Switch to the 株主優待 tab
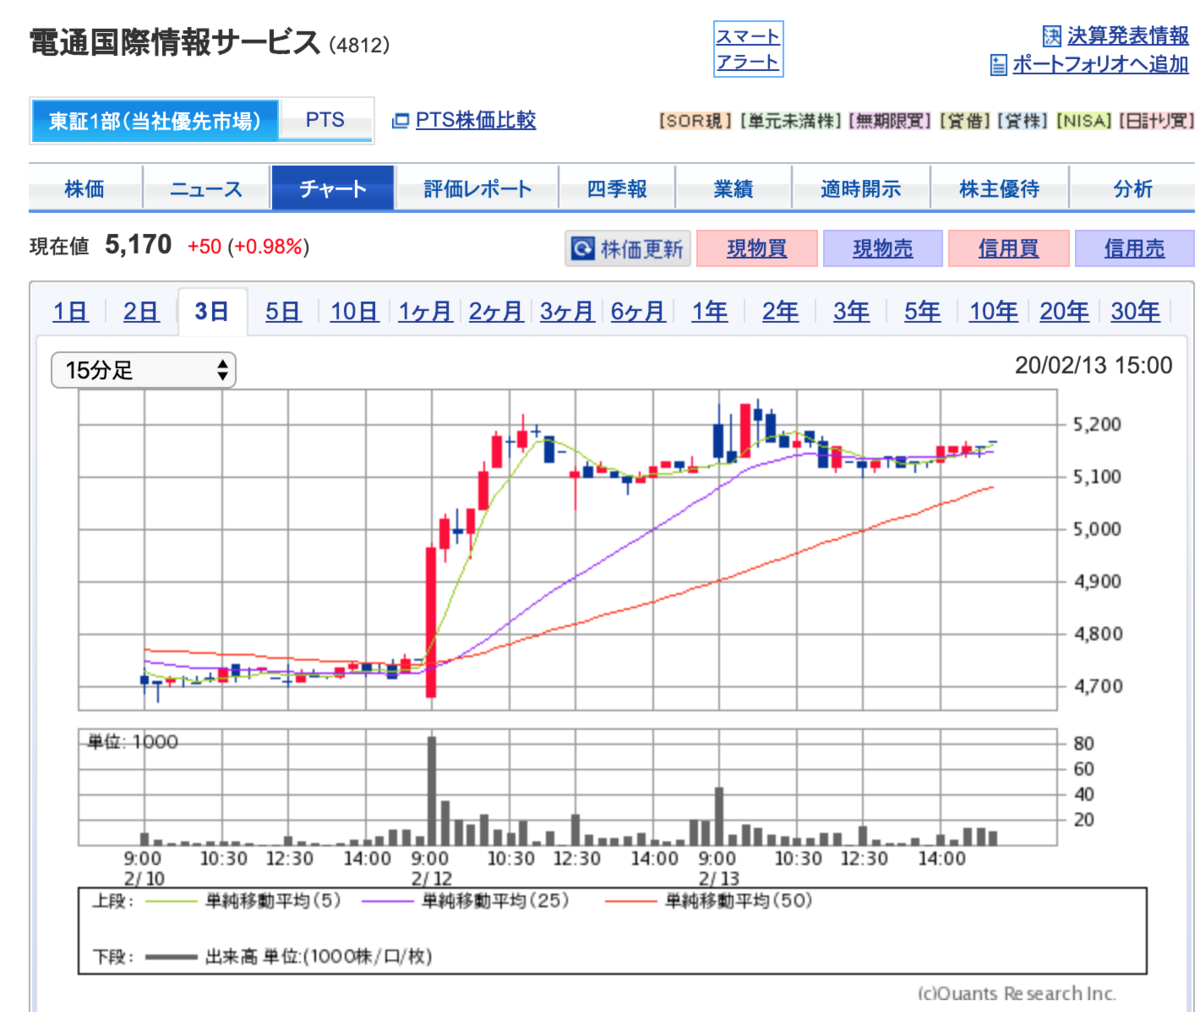Viewport: 1200px width, 1012px height. coord(999,188)
